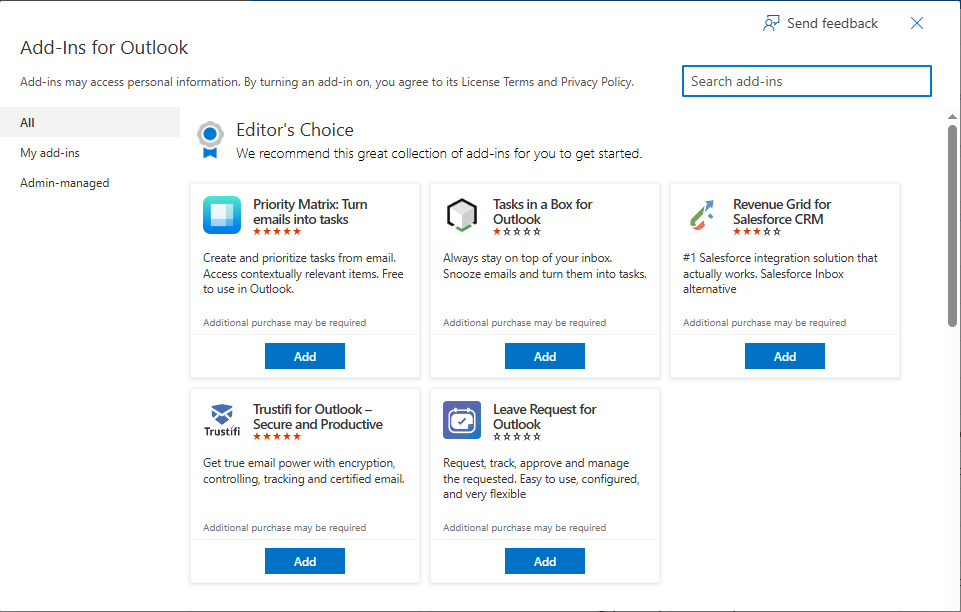961x612 pixels.
Task: Close the Add-Ins dialog
Action: [x=917, y=23]
